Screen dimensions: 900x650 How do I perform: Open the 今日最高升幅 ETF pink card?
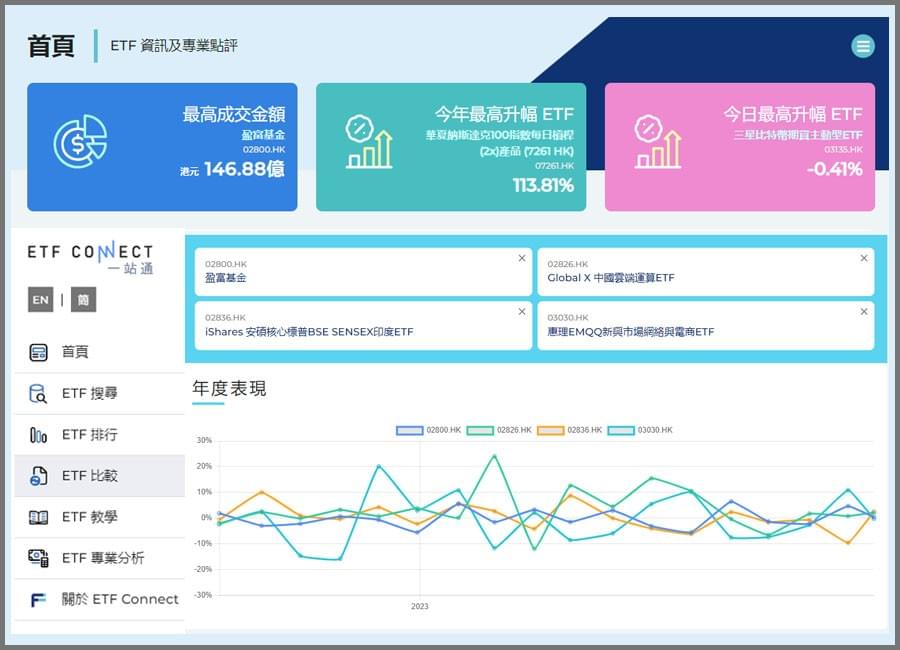(740, 147)
